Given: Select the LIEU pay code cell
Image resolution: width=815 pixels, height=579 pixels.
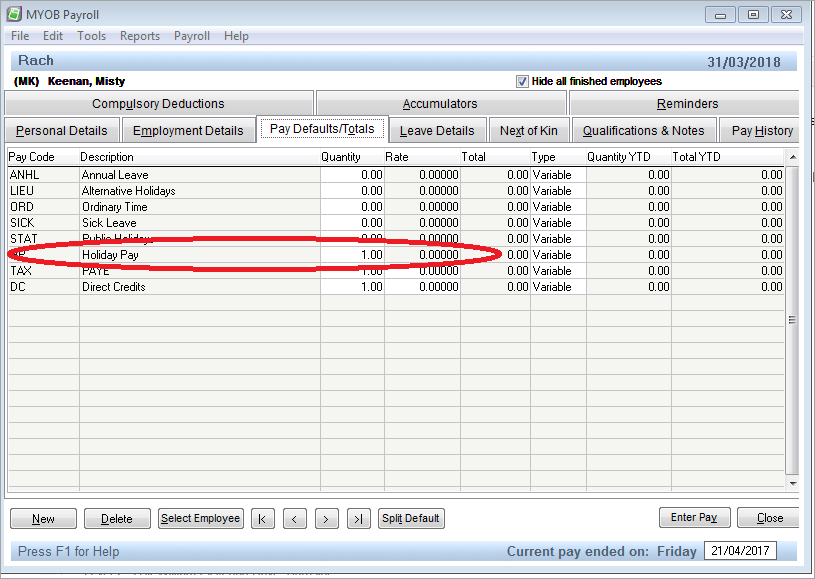Looking at the screenshot, I should point(44,191).
